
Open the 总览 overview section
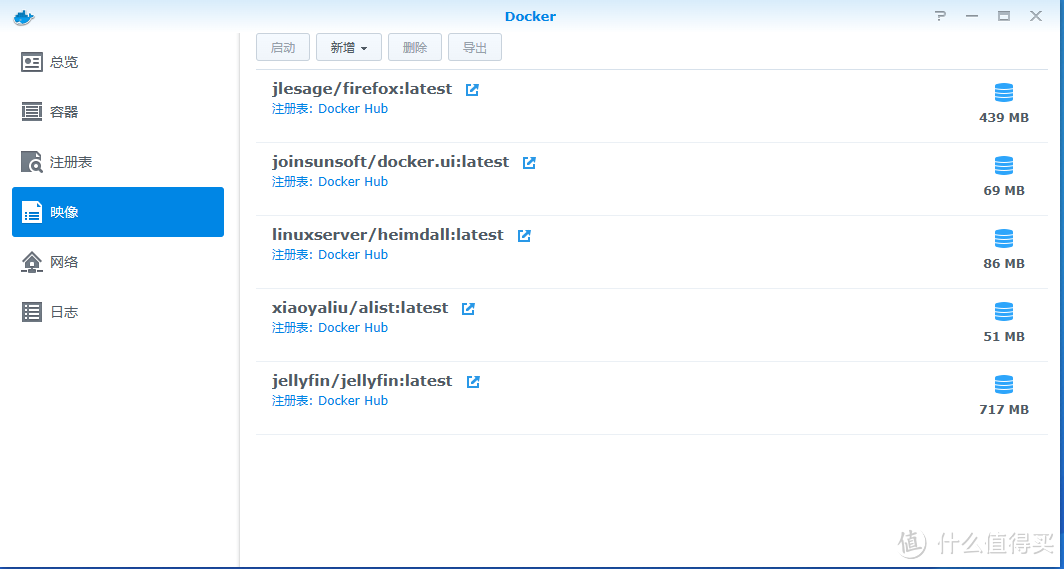118,62
